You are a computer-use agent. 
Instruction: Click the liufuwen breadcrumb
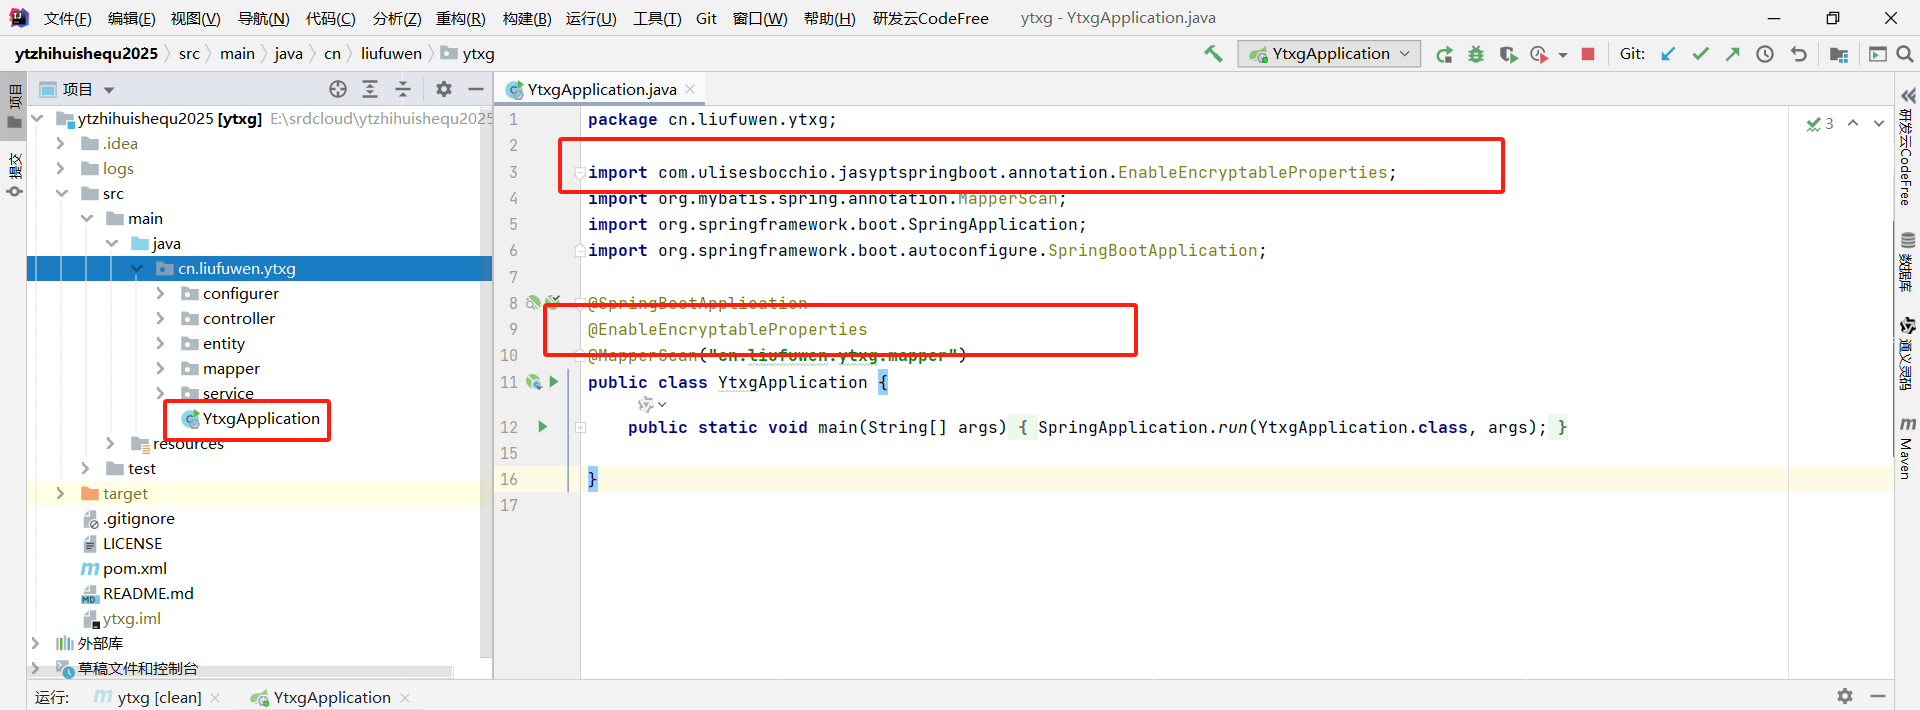(391, 54)
